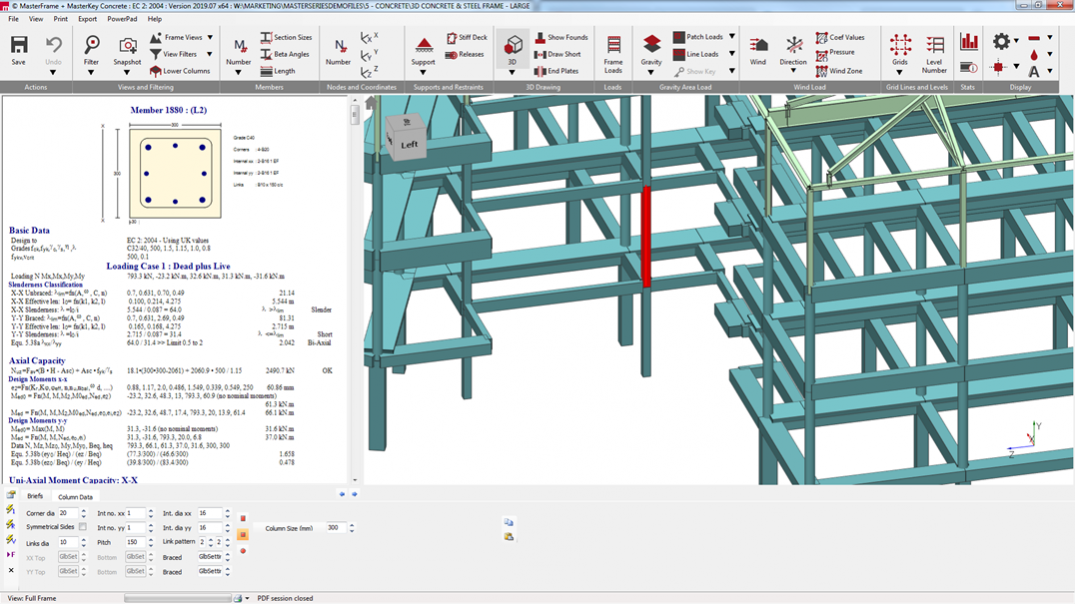This screenshot has height=604, width=1075.
Task: Open the Help menu
Action: click(x=155, y=19)
